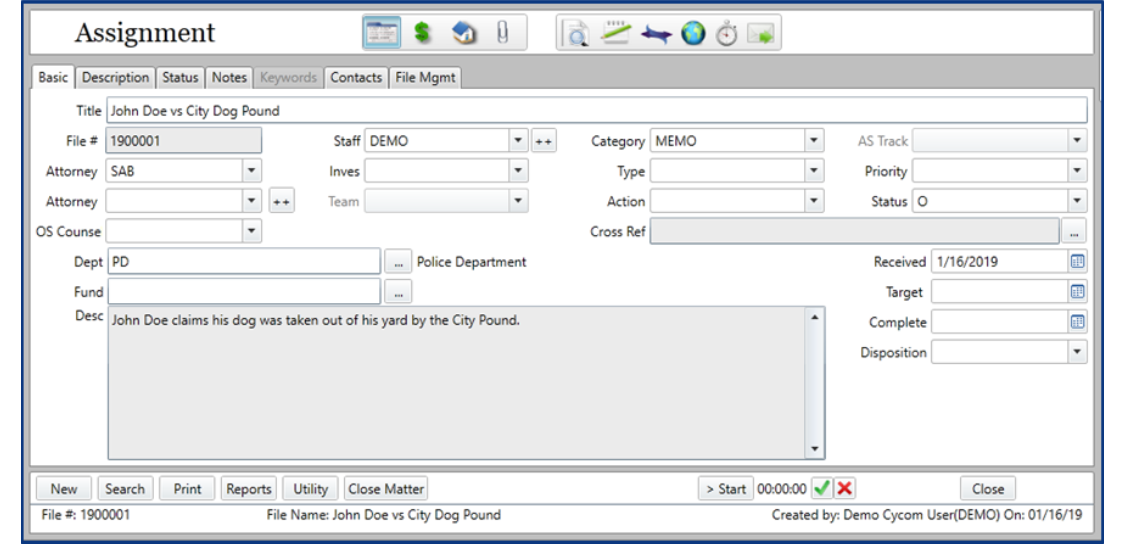The height and width of the screenshot is (545, 1125).
Task: Click Desc scrollbar down arrow
Action: 814,450
